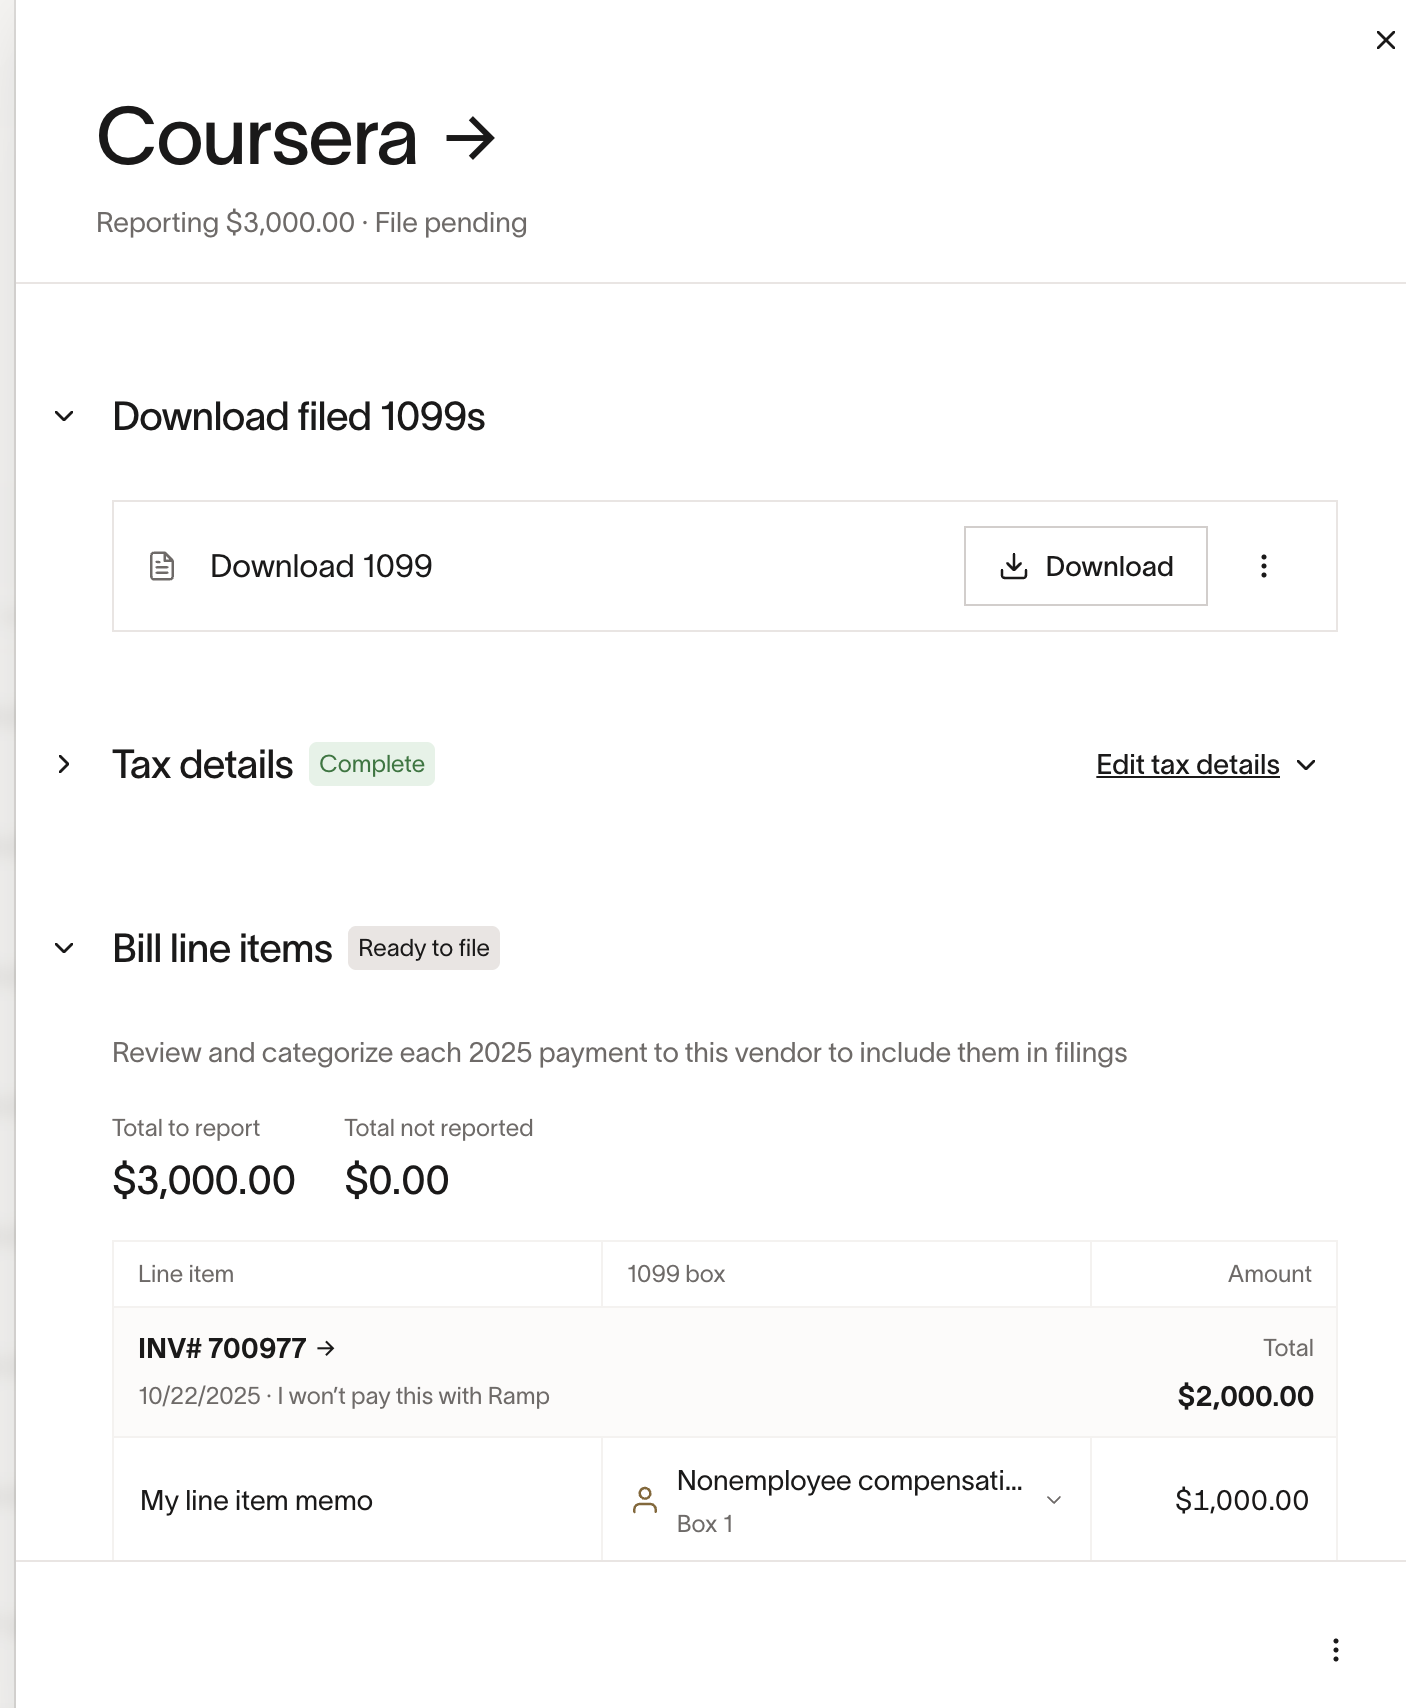Click the Ready to file badge
Viewport: 1406px width, 1708px height.
click(423, 948)
